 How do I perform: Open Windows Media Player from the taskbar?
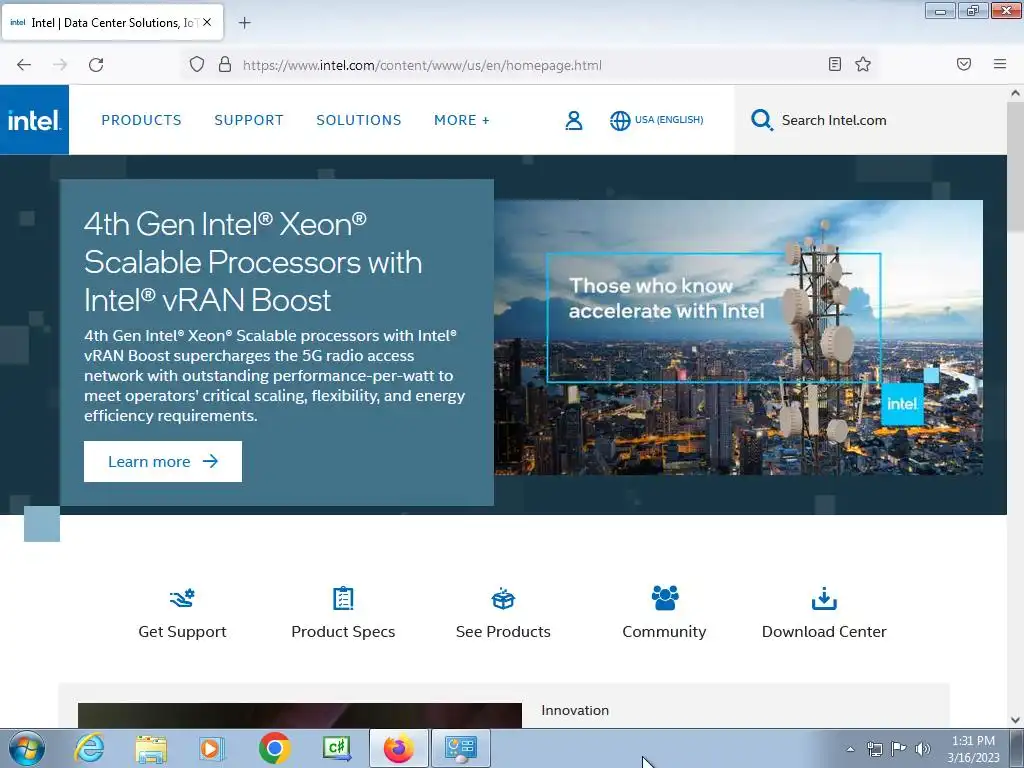pyautogui.click(x=212, y=749)
